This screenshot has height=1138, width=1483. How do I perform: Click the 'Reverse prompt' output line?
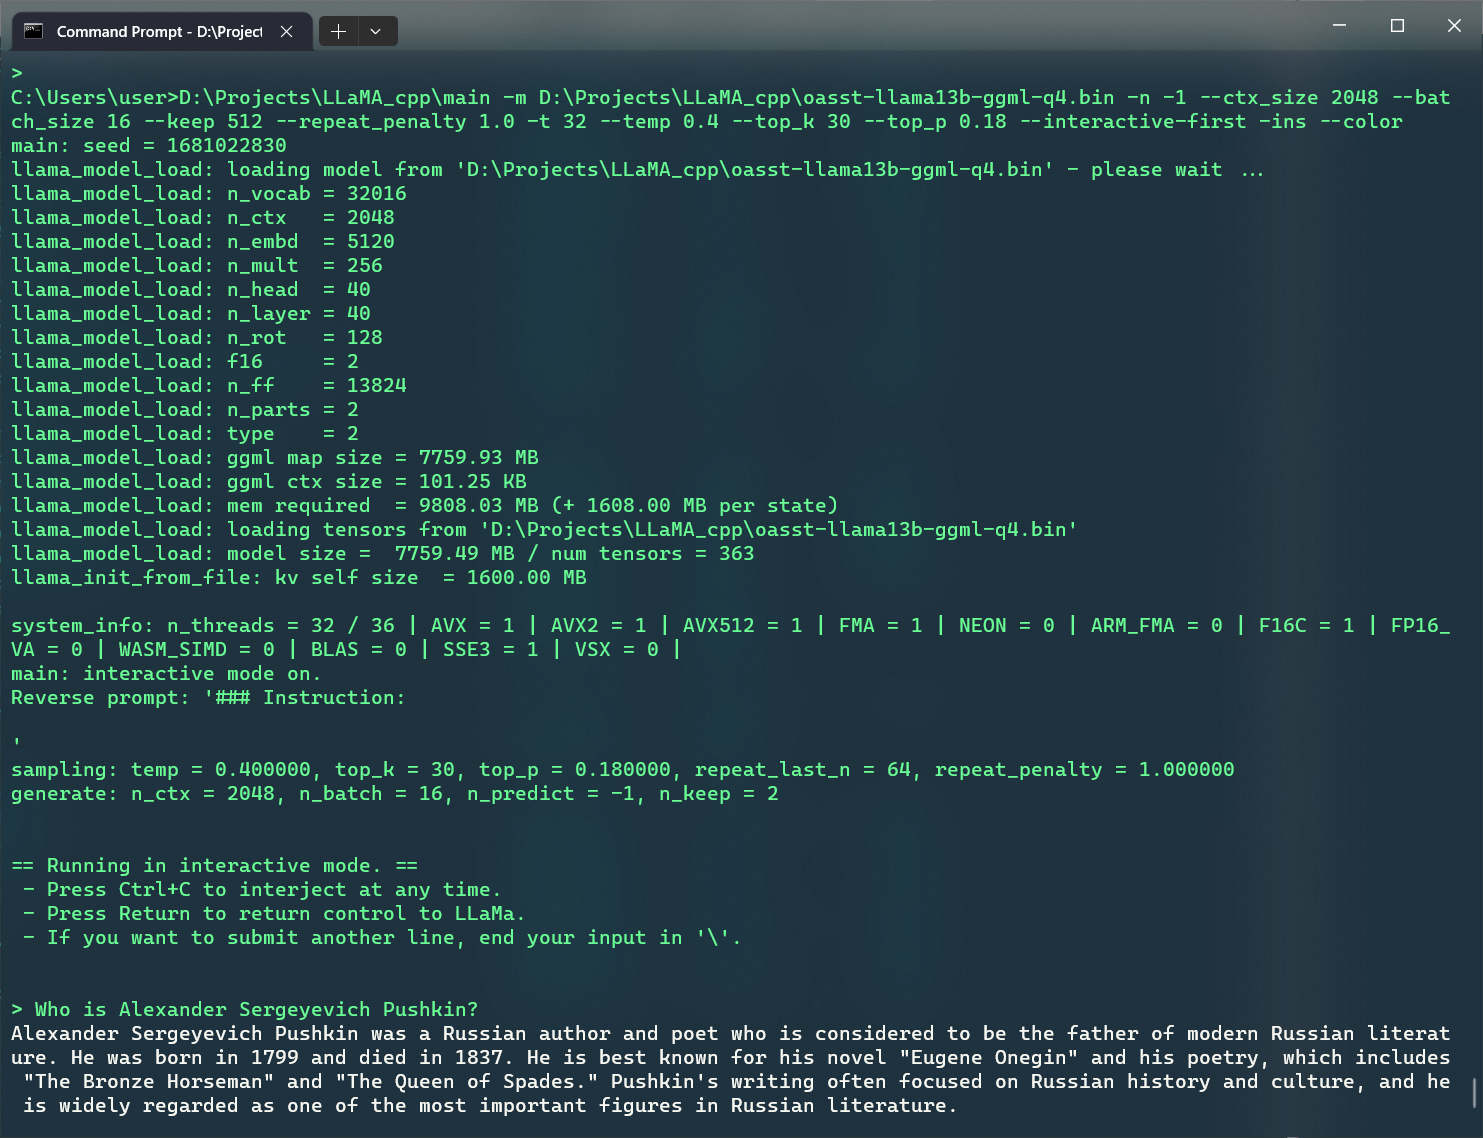(x=208, y=697)
